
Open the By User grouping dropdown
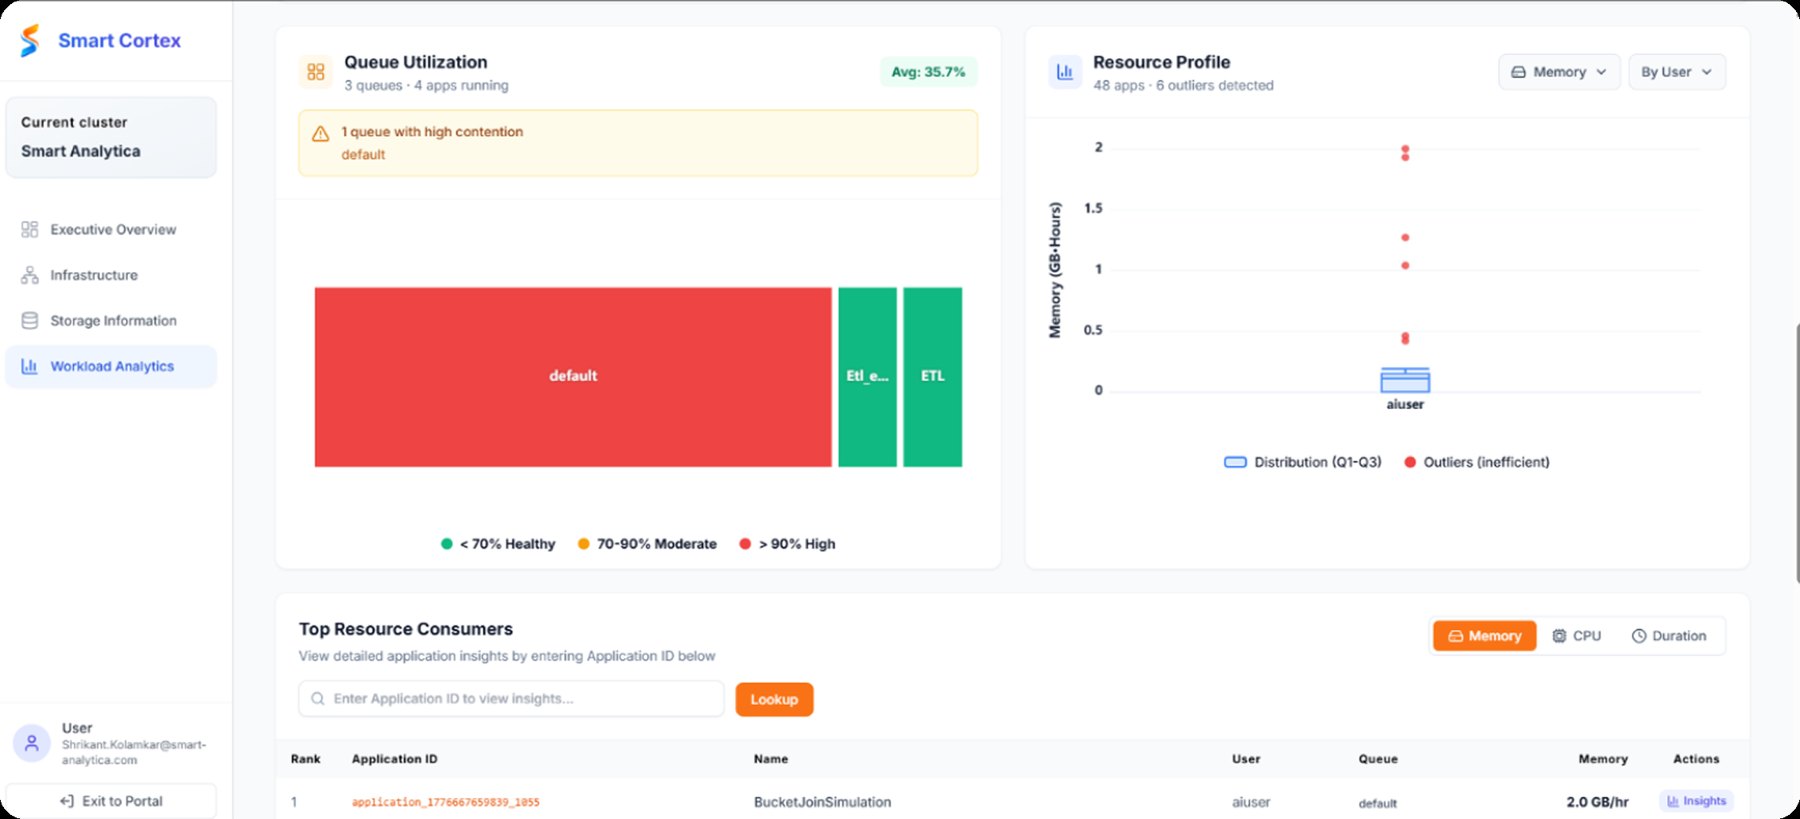click(x=1677, y=72)
